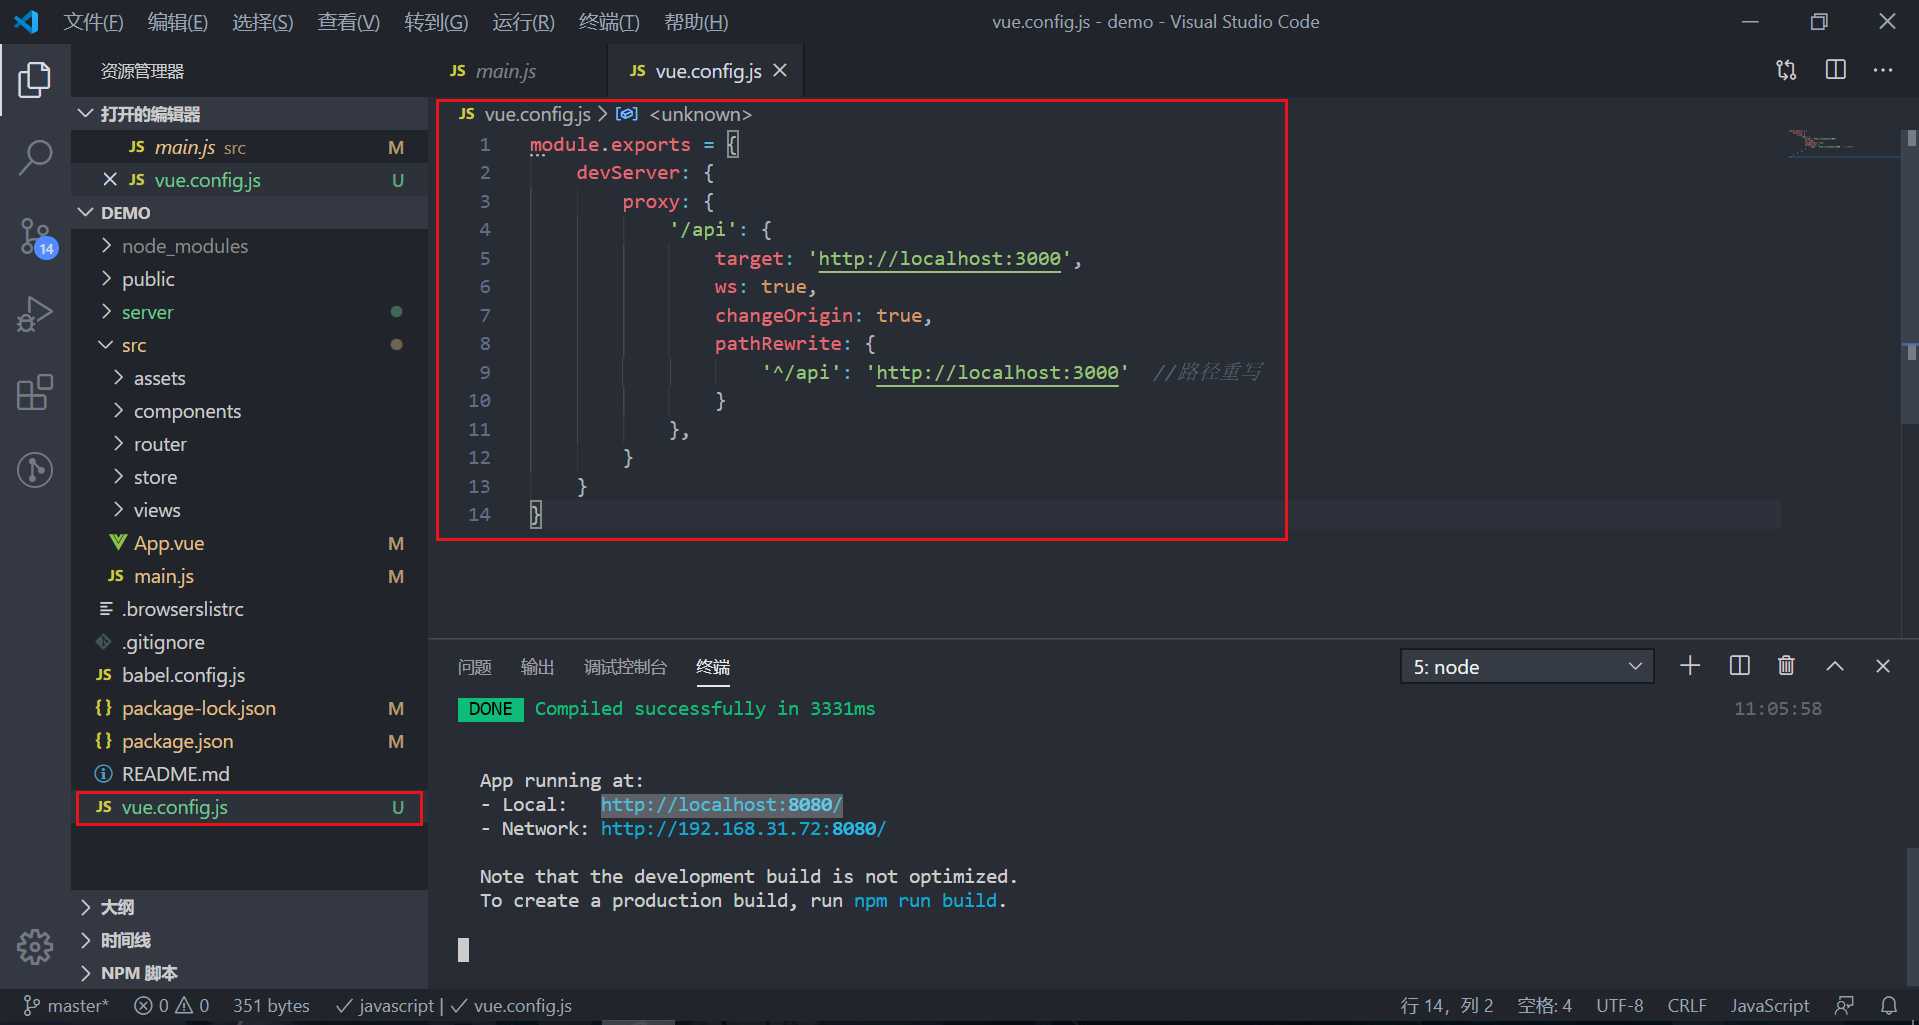
Task: Open the terminal selector dropdown '5: node'
Action: click(x=1527, y=667)
